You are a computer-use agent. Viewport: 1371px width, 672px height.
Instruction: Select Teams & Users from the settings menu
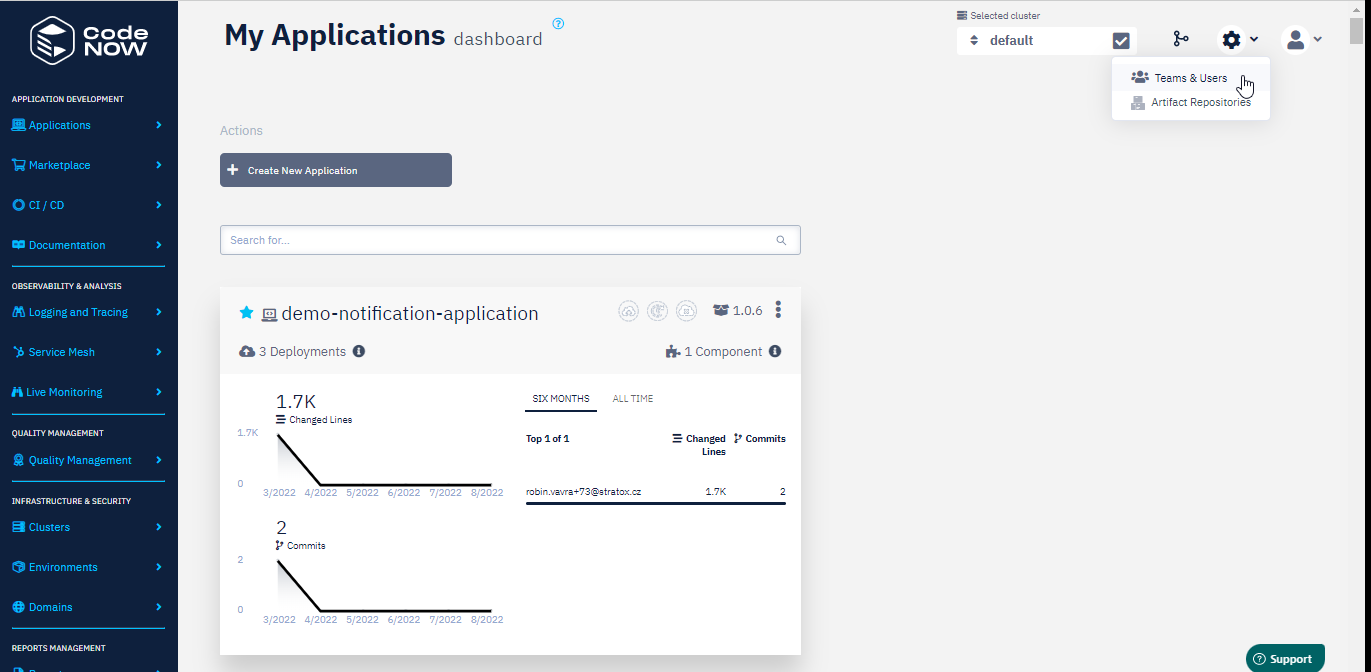[x=1190, y=78]
